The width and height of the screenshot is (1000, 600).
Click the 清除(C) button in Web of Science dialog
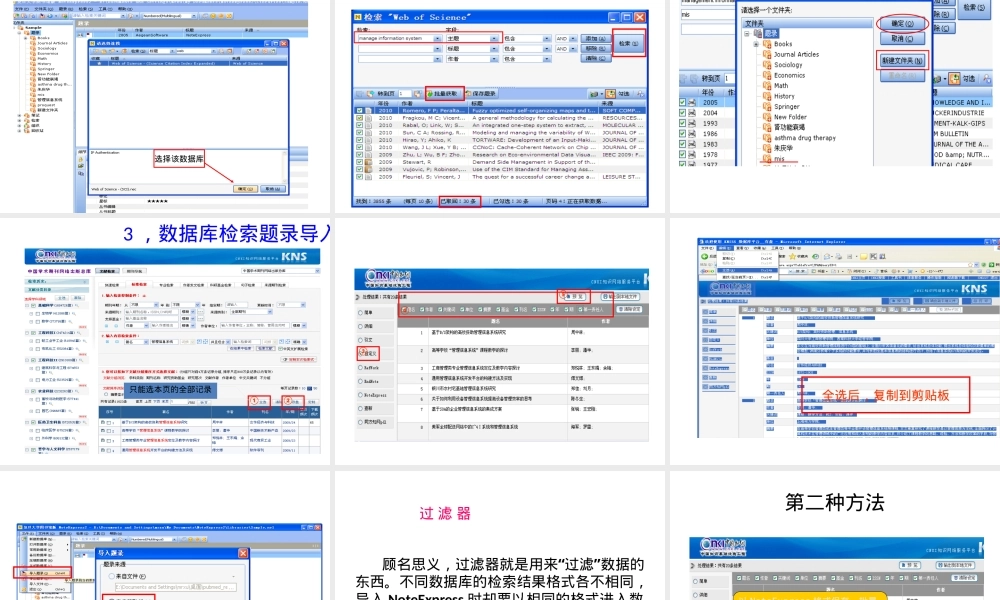click(x=595, y=58)
